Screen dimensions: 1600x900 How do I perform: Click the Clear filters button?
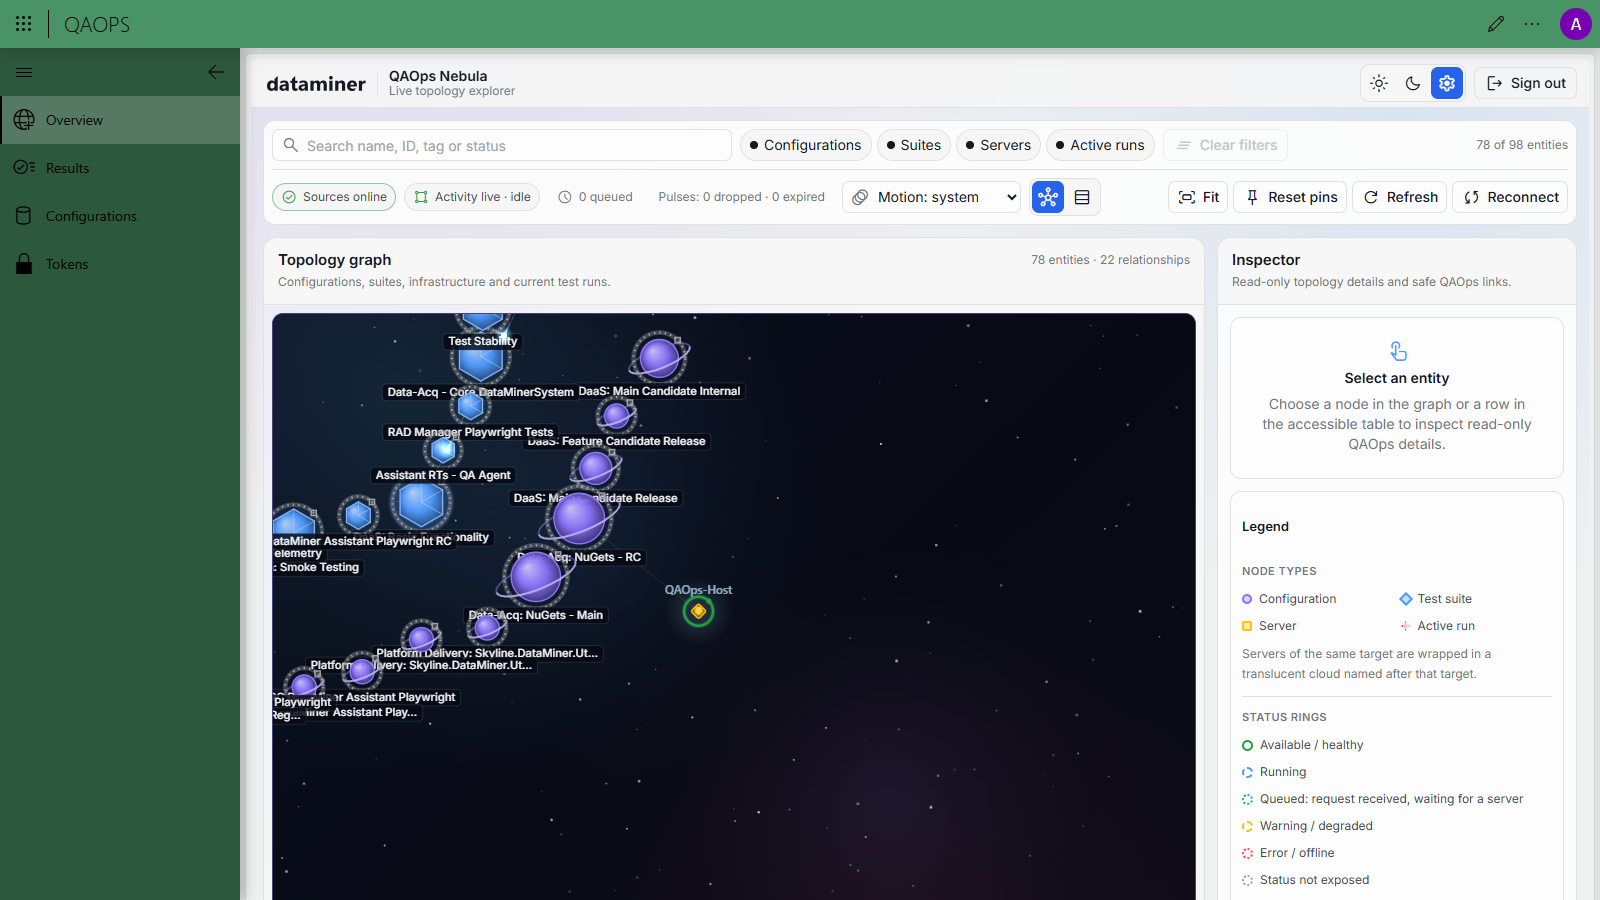pos(1225,145)
